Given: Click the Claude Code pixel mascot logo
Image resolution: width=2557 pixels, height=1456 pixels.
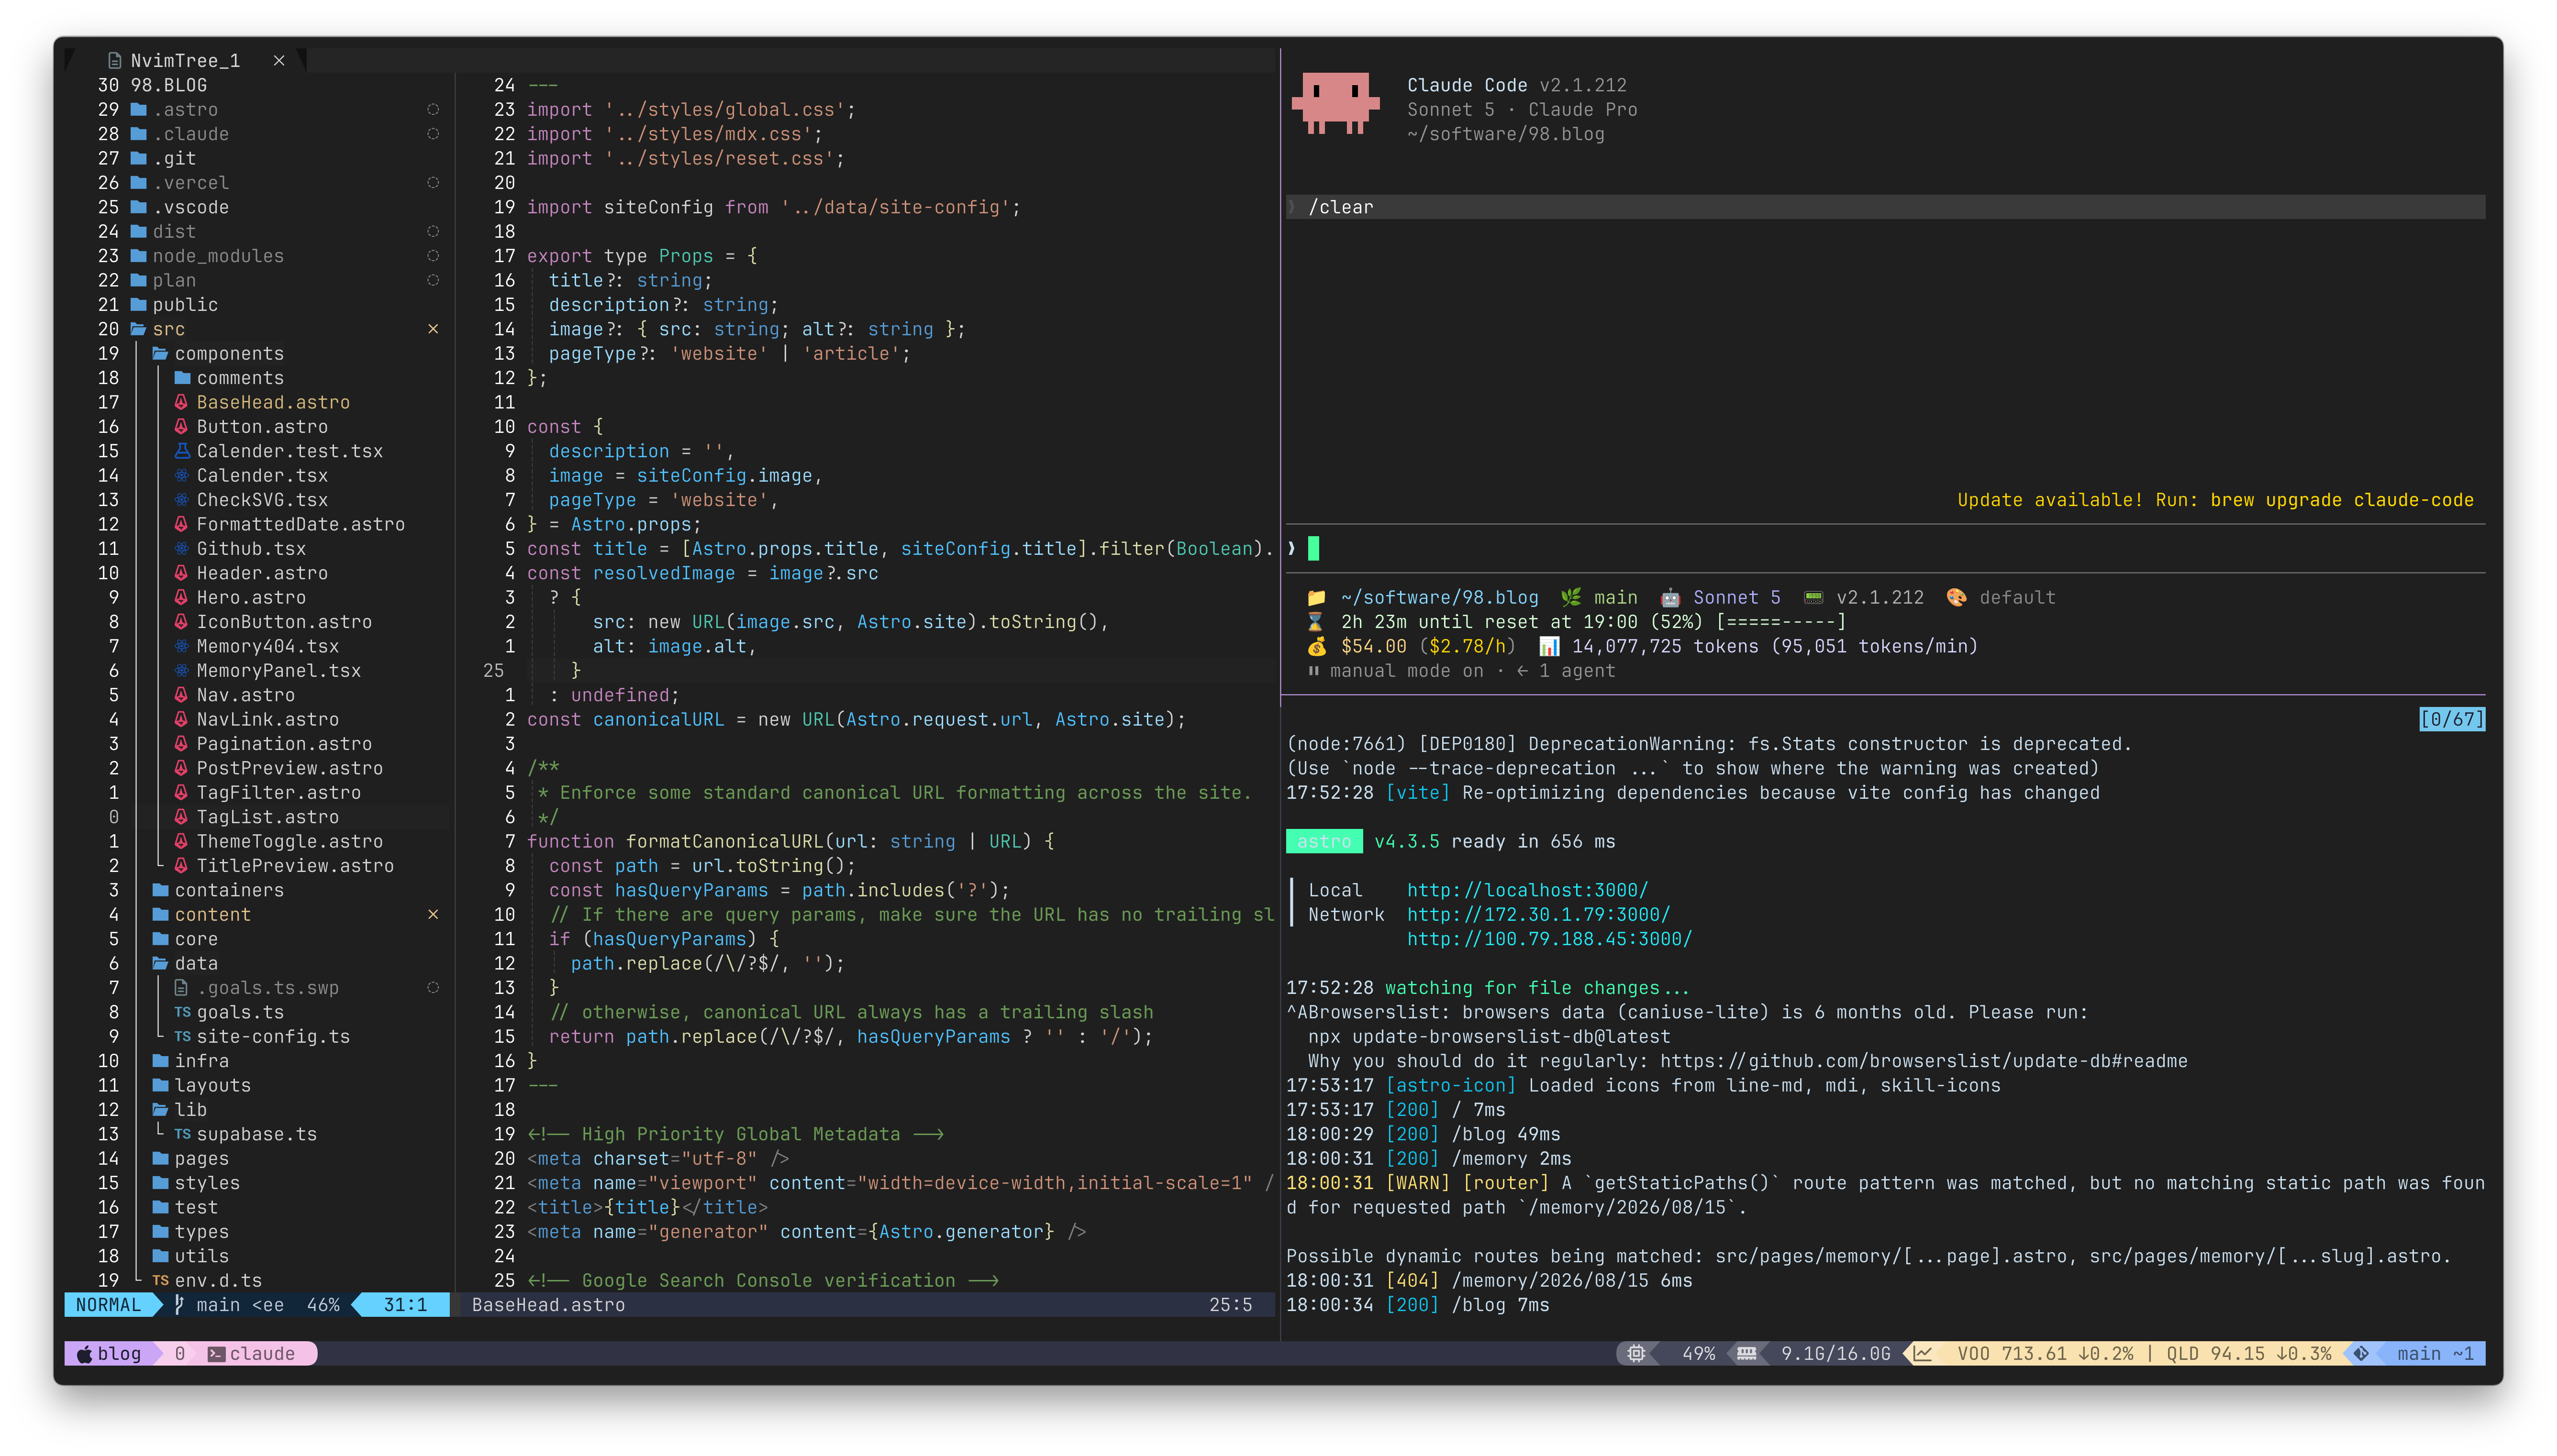Looking at the screenshot, I should tap(1335, 103).
